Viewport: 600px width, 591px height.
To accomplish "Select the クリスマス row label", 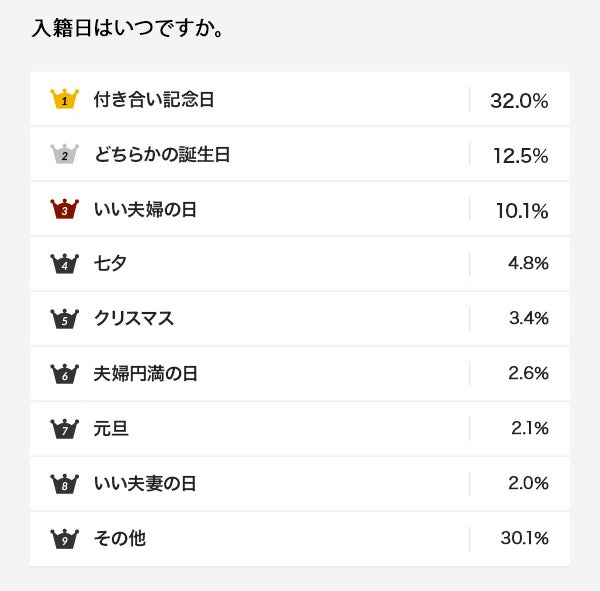I will pos(134,319).
